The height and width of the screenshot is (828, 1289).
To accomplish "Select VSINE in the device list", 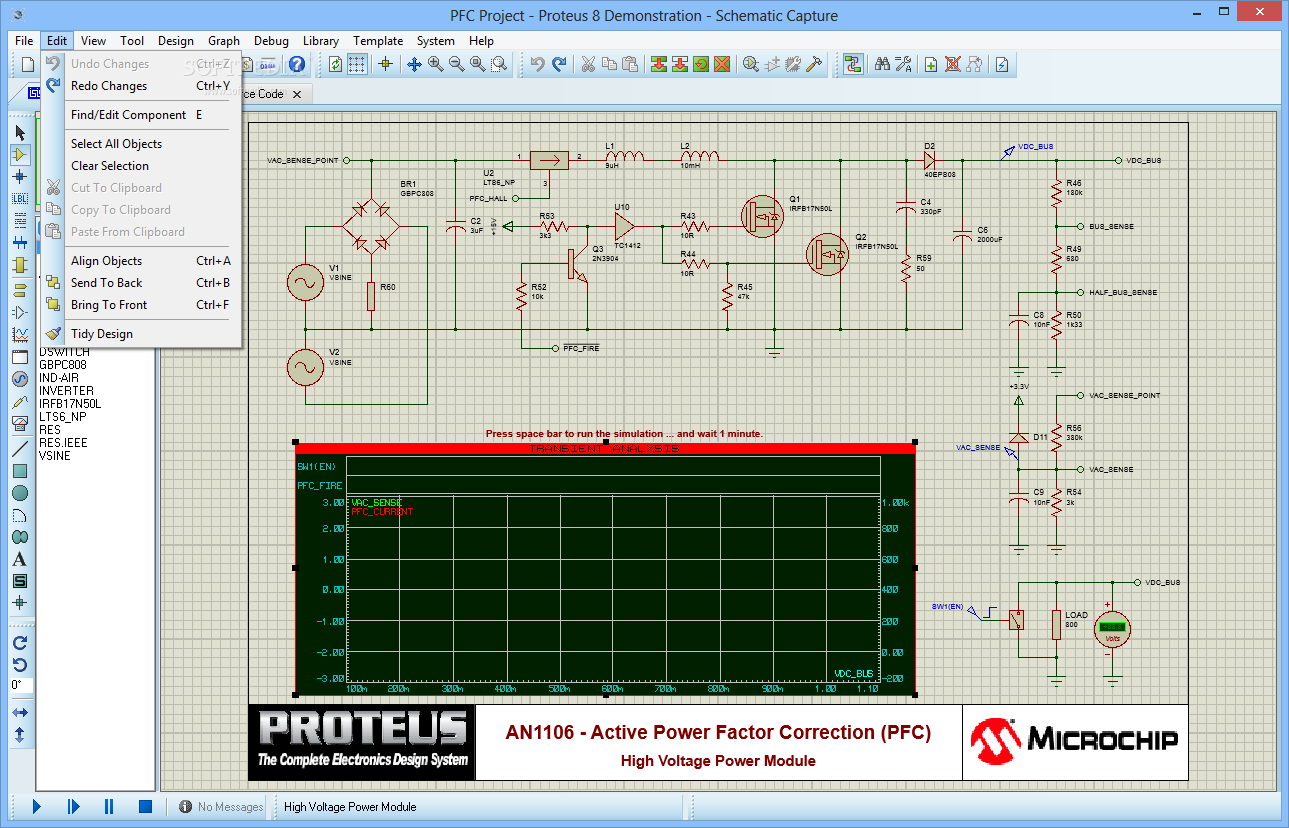I will click(x=55, y=456).
